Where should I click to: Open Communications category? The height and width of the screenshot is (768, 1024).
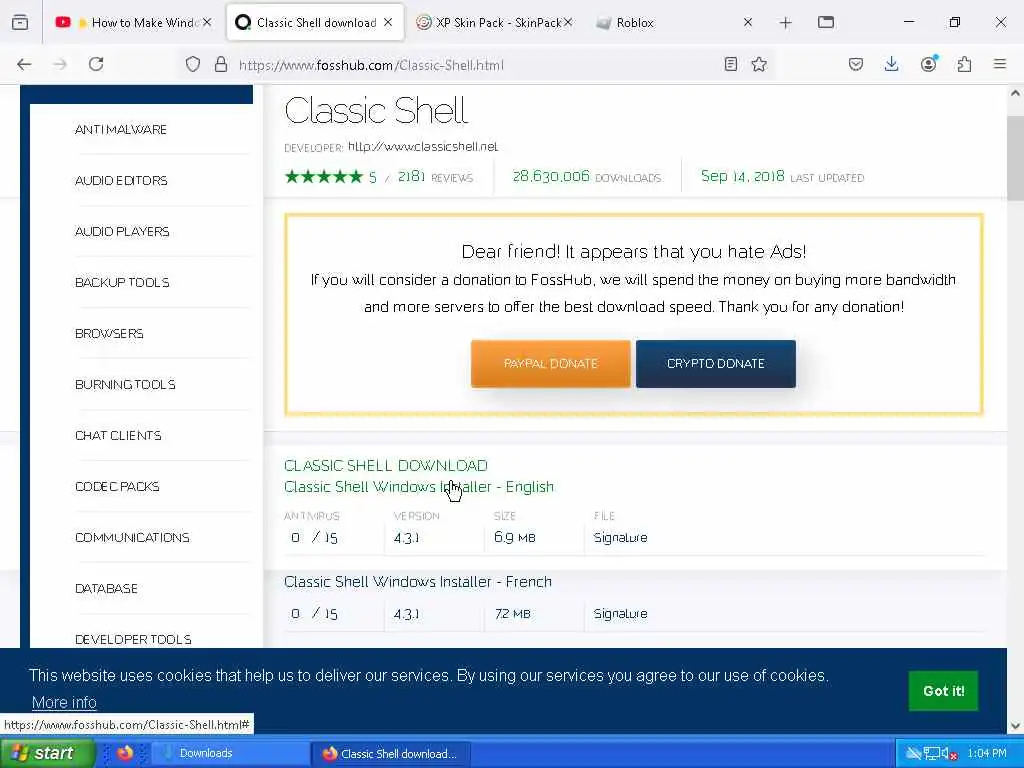(x=132, y=537)
